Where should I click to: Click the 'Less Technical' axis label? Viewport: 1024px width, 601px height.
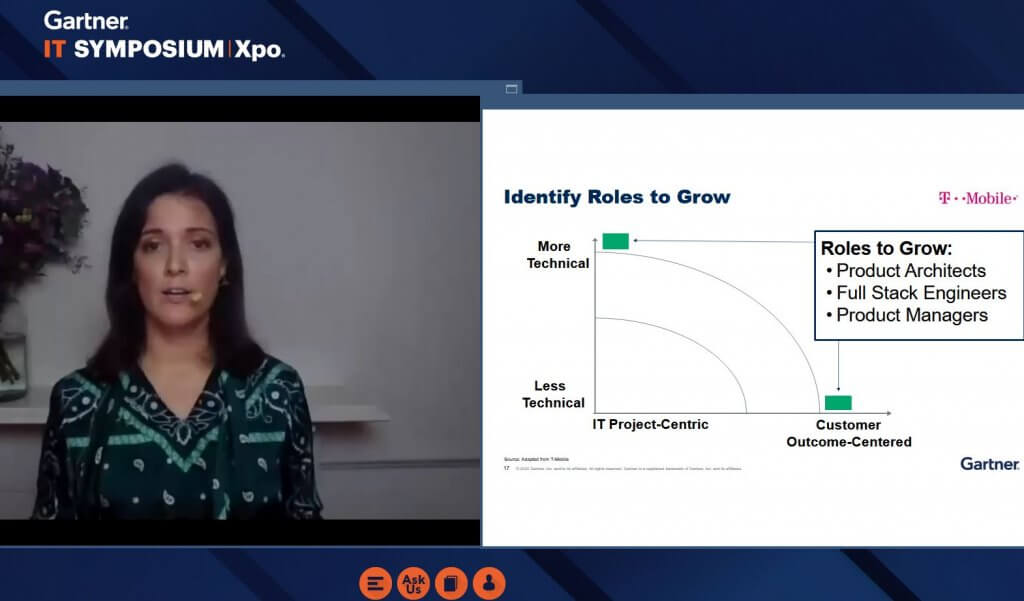[552, 394]
